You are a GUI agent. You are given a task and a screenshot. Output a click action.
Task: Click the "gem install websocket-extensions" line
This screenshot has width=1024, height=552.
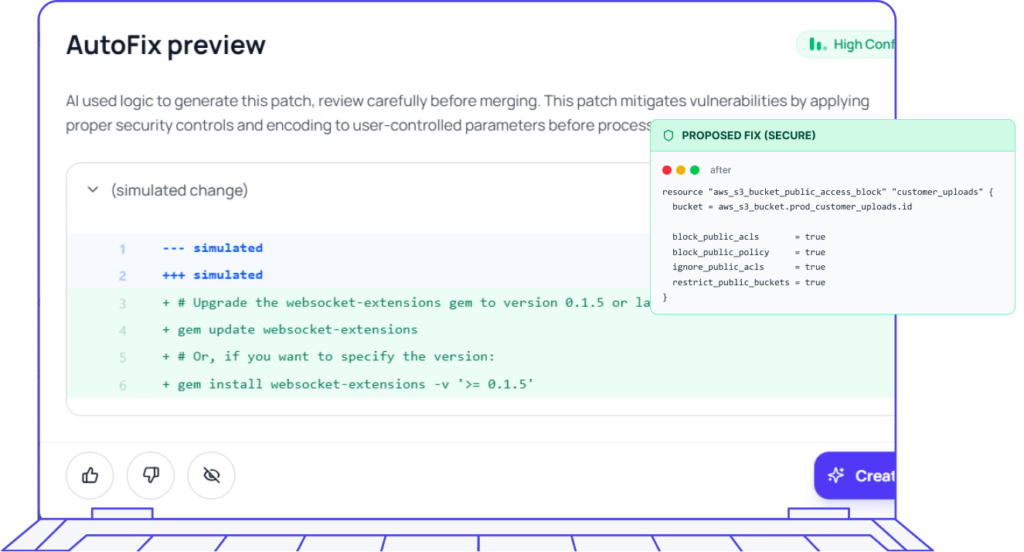pyautogui.click(x=348, y=384)
